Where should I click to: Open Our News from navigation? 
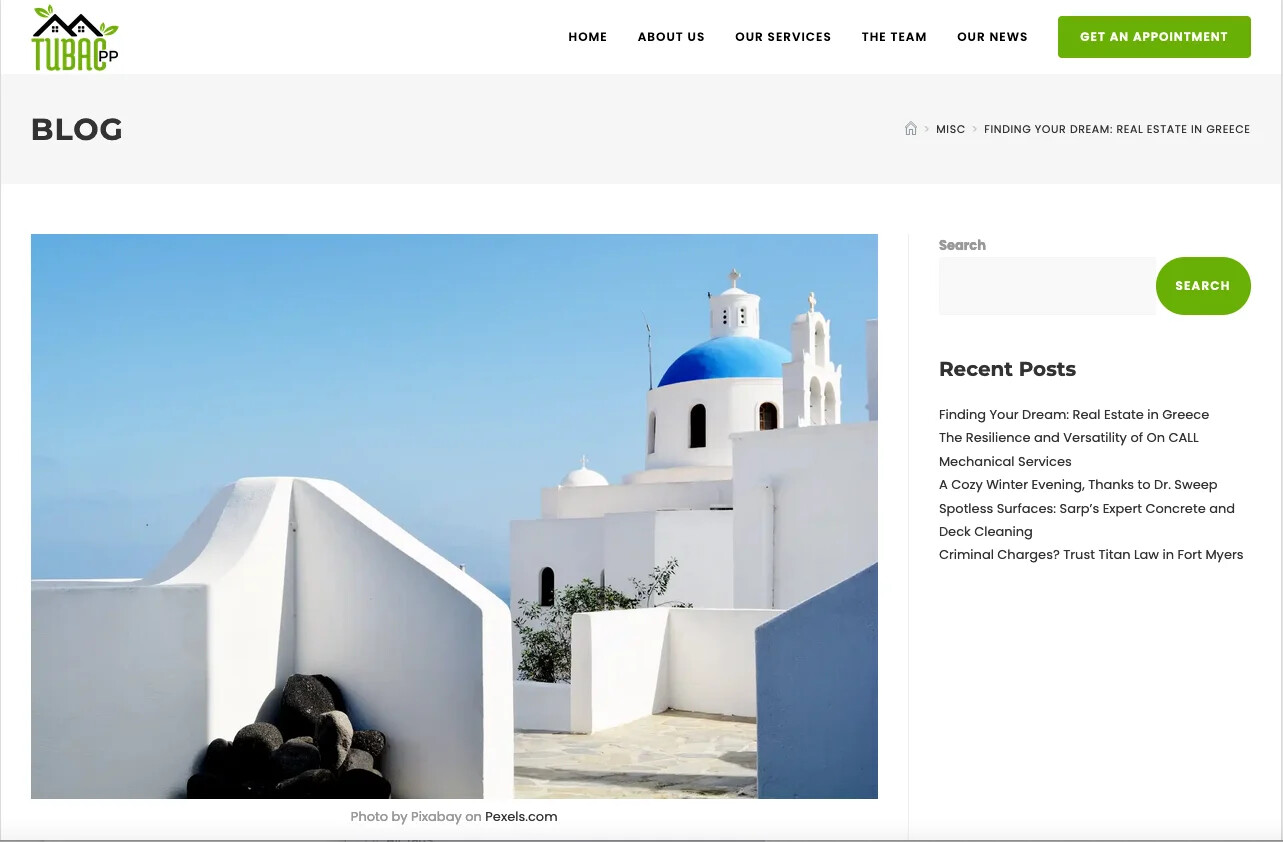click(992, 37)
